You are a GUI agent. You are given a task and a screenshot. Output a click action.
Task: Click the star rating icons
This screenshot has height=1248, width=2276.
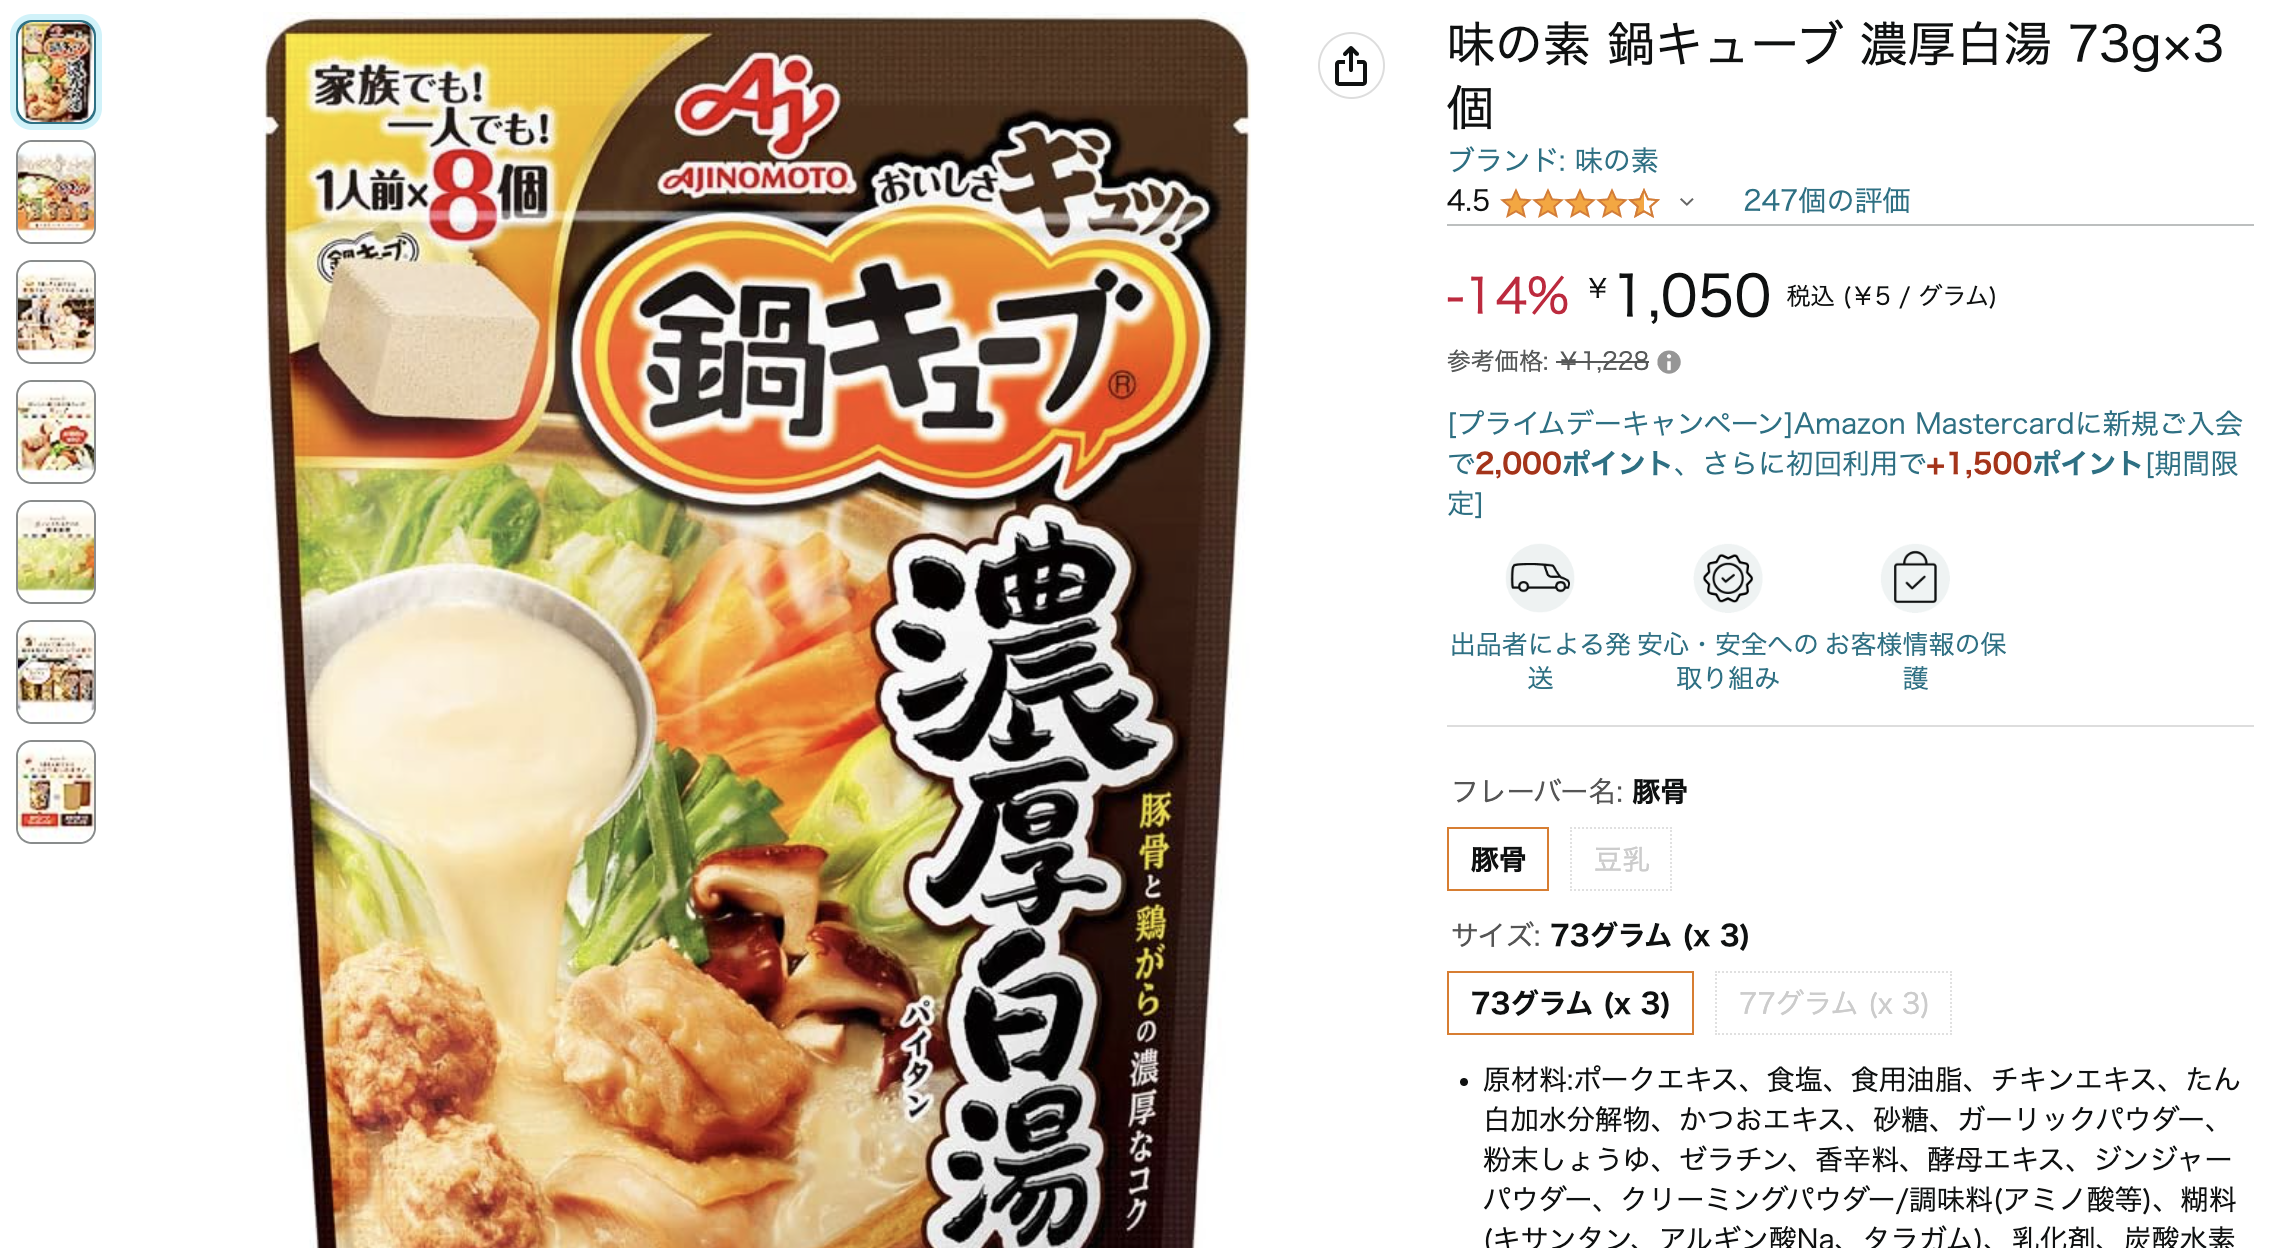[1580, 203]
